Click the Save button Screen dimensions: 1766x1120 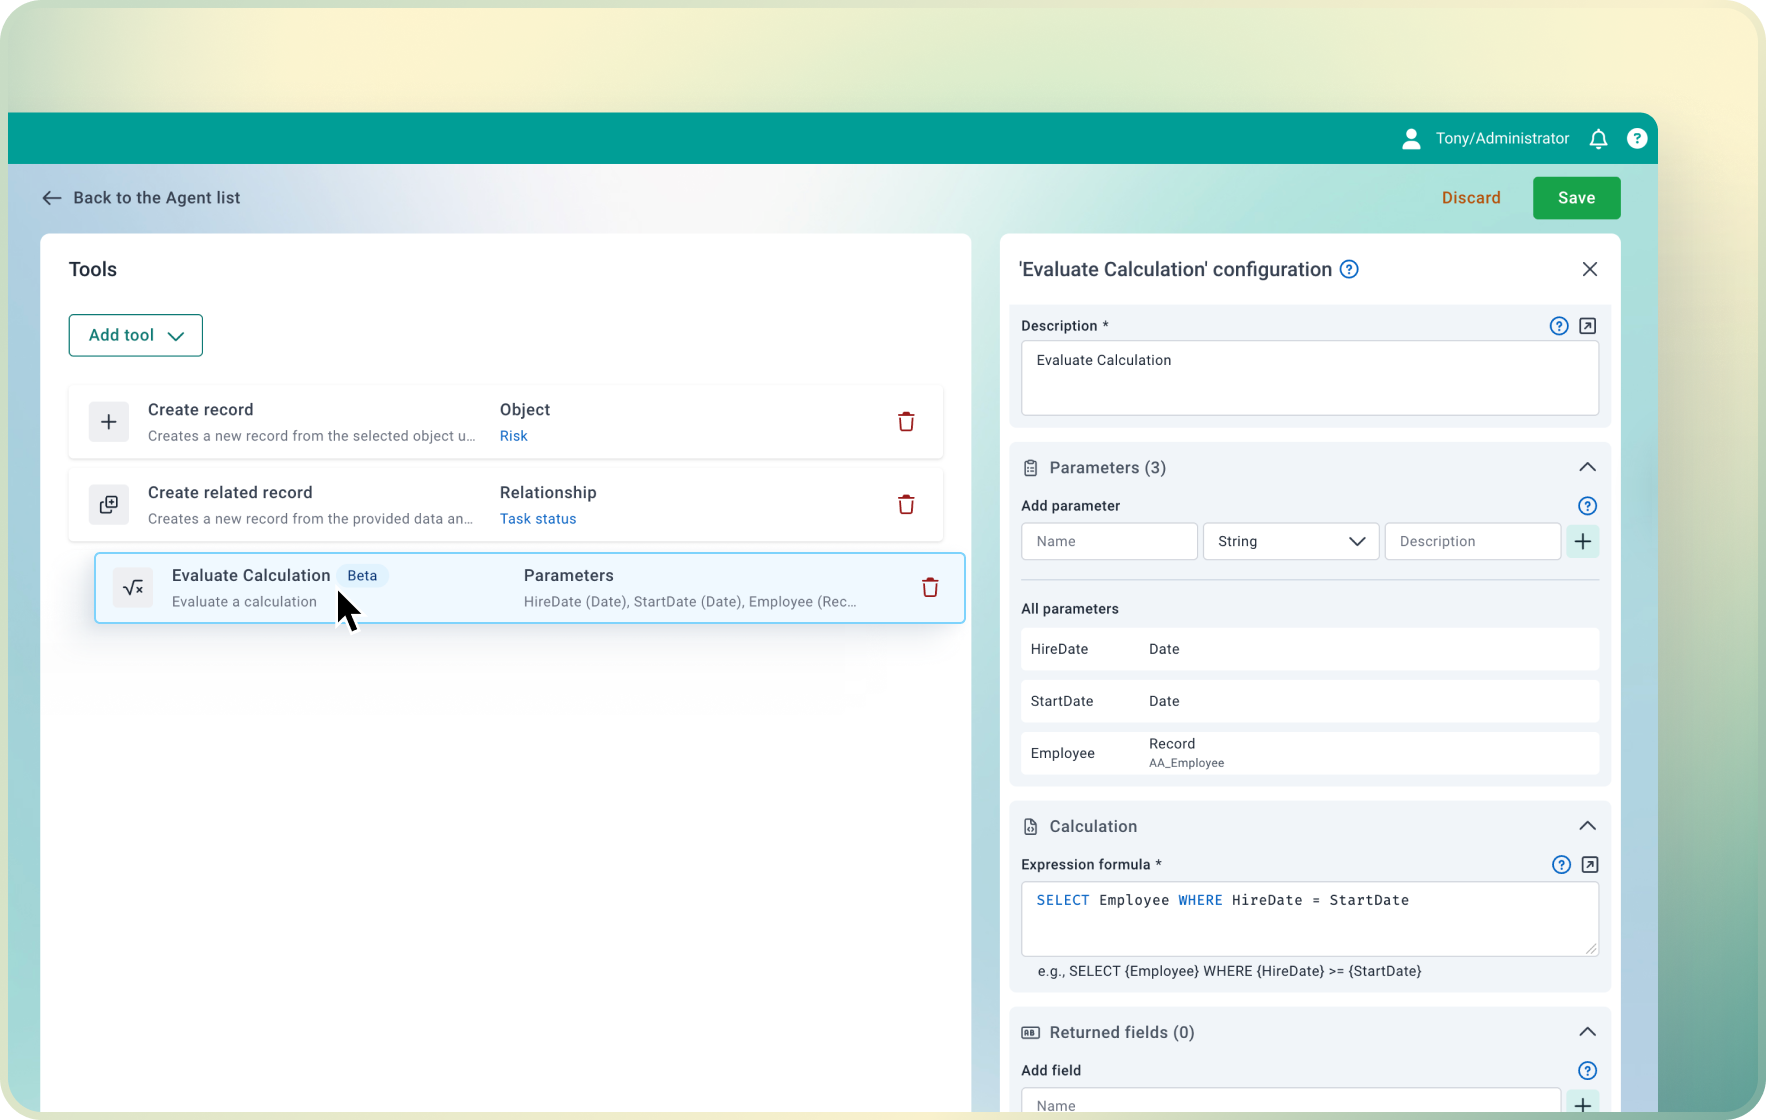pyautogui.click(x=1576, y=198)
